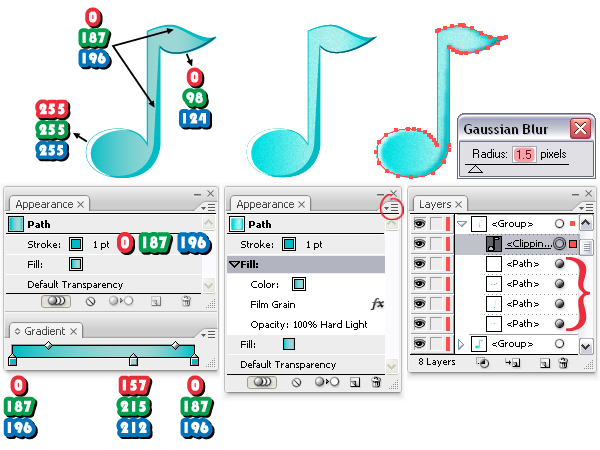Image resolution: width=600 pixels, height=450 pixels.
Task: Click Clear Appearance icon in Appearance panel above Gradient
Action: click(90, 302)
